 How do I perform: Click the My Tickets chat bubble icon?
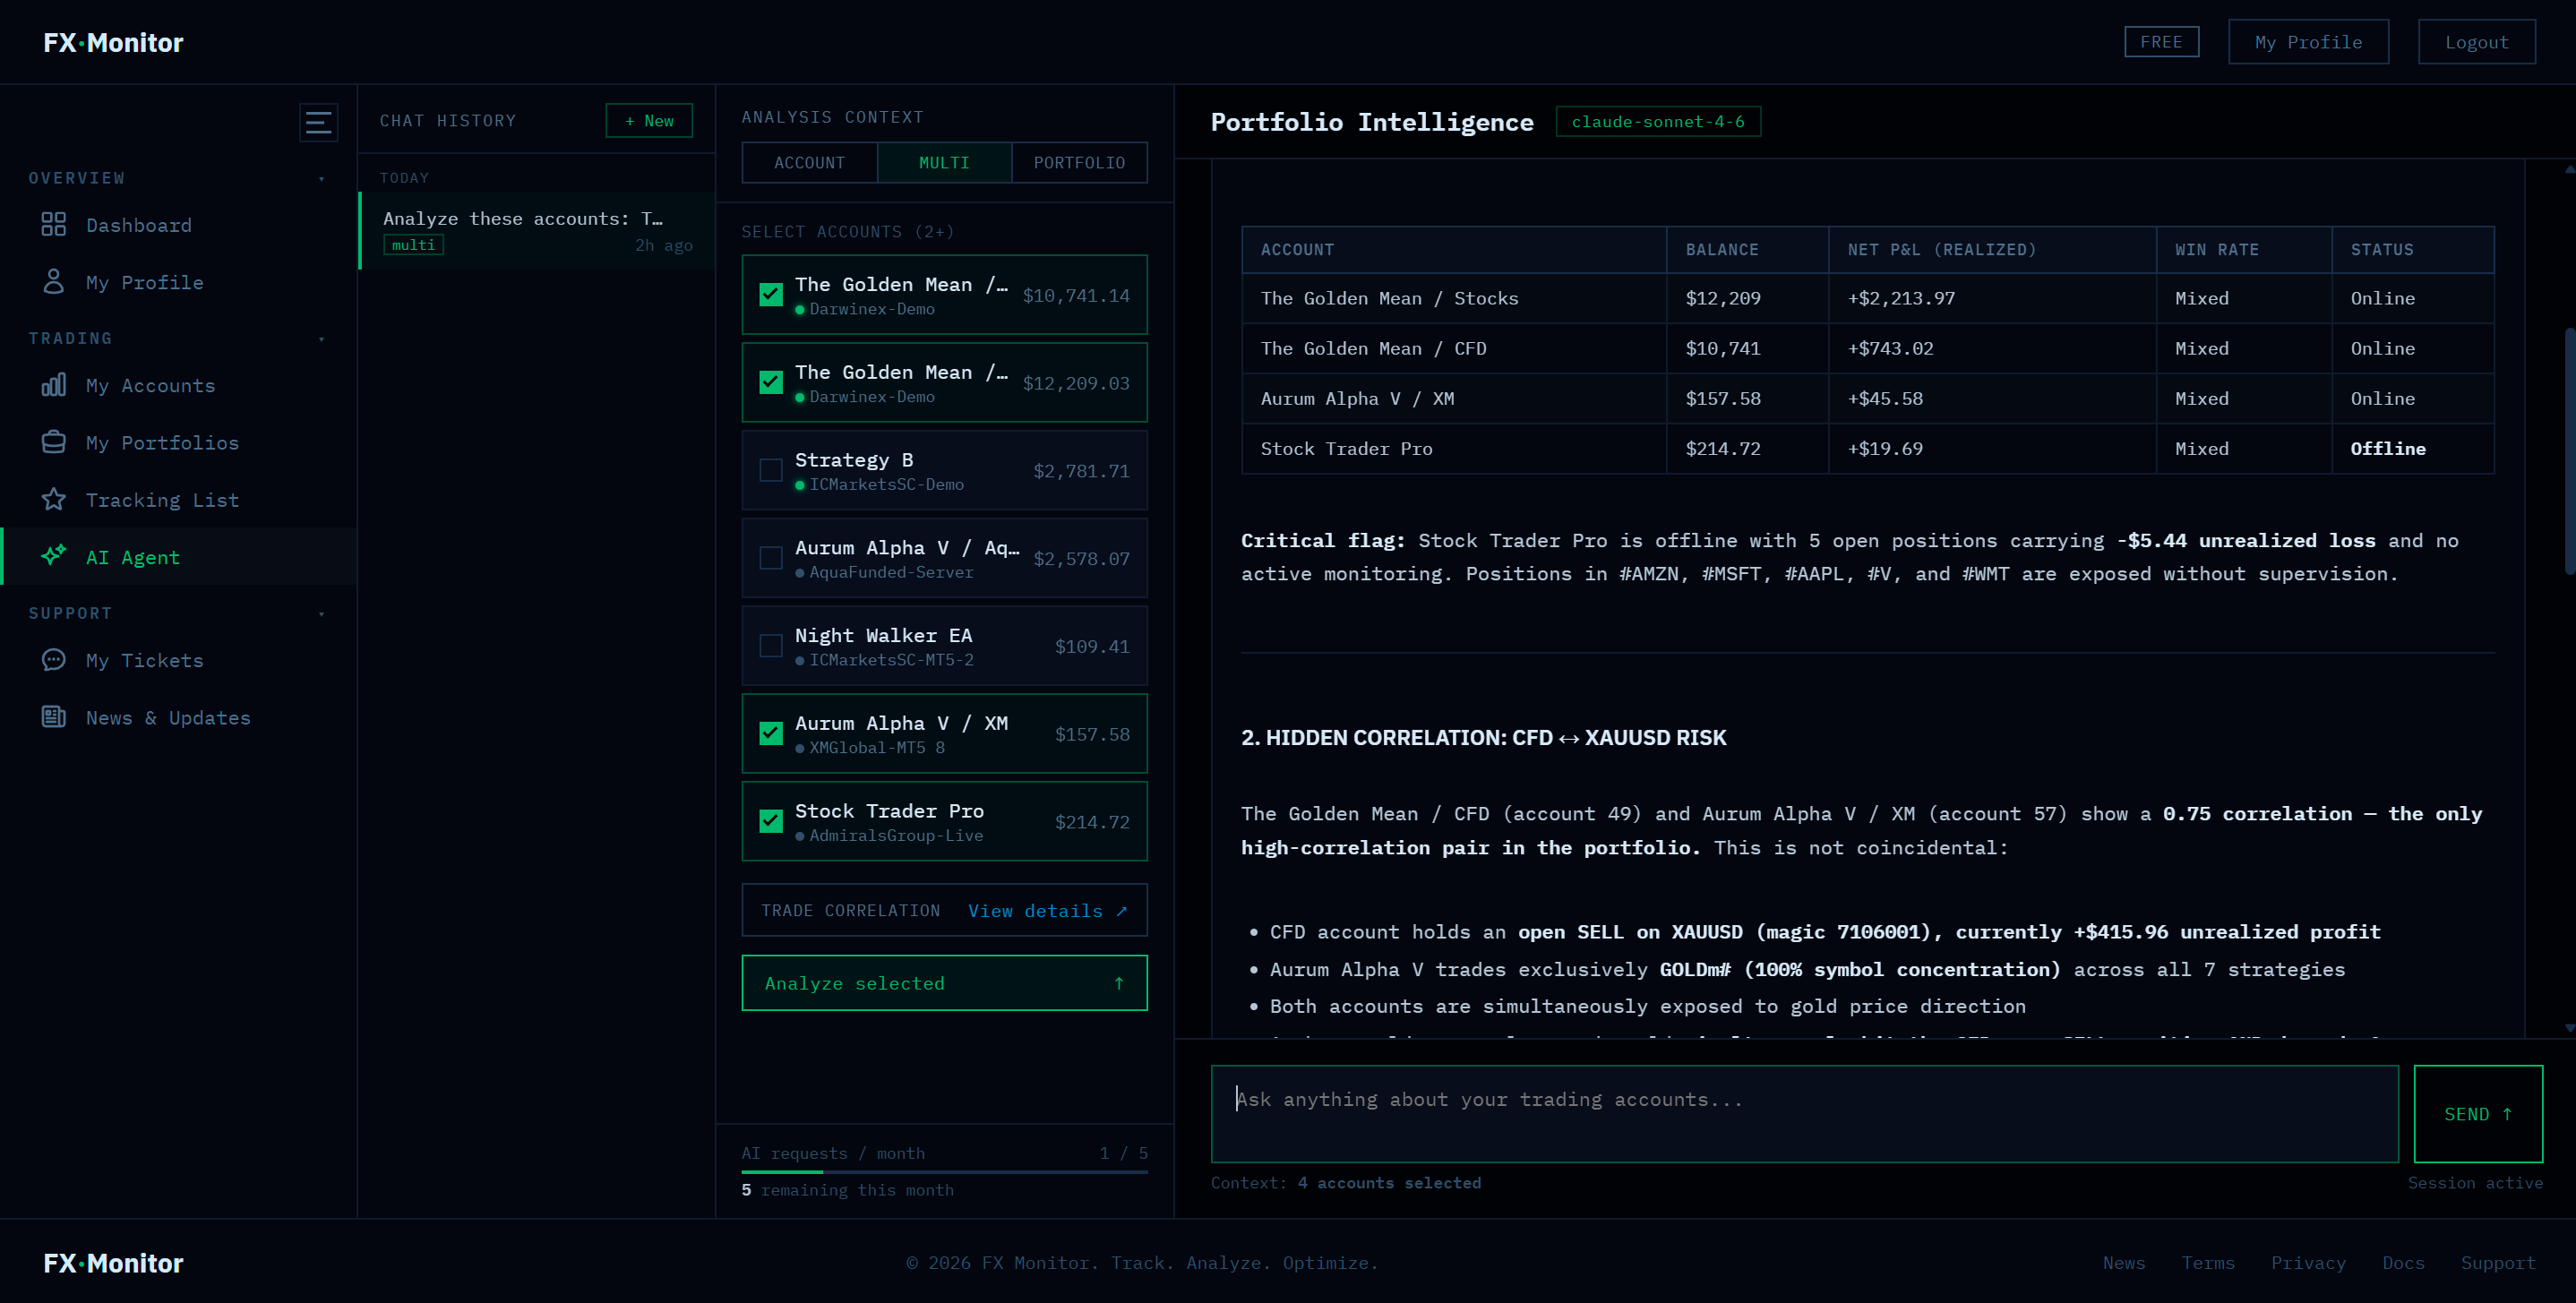[x=53, y=660]
